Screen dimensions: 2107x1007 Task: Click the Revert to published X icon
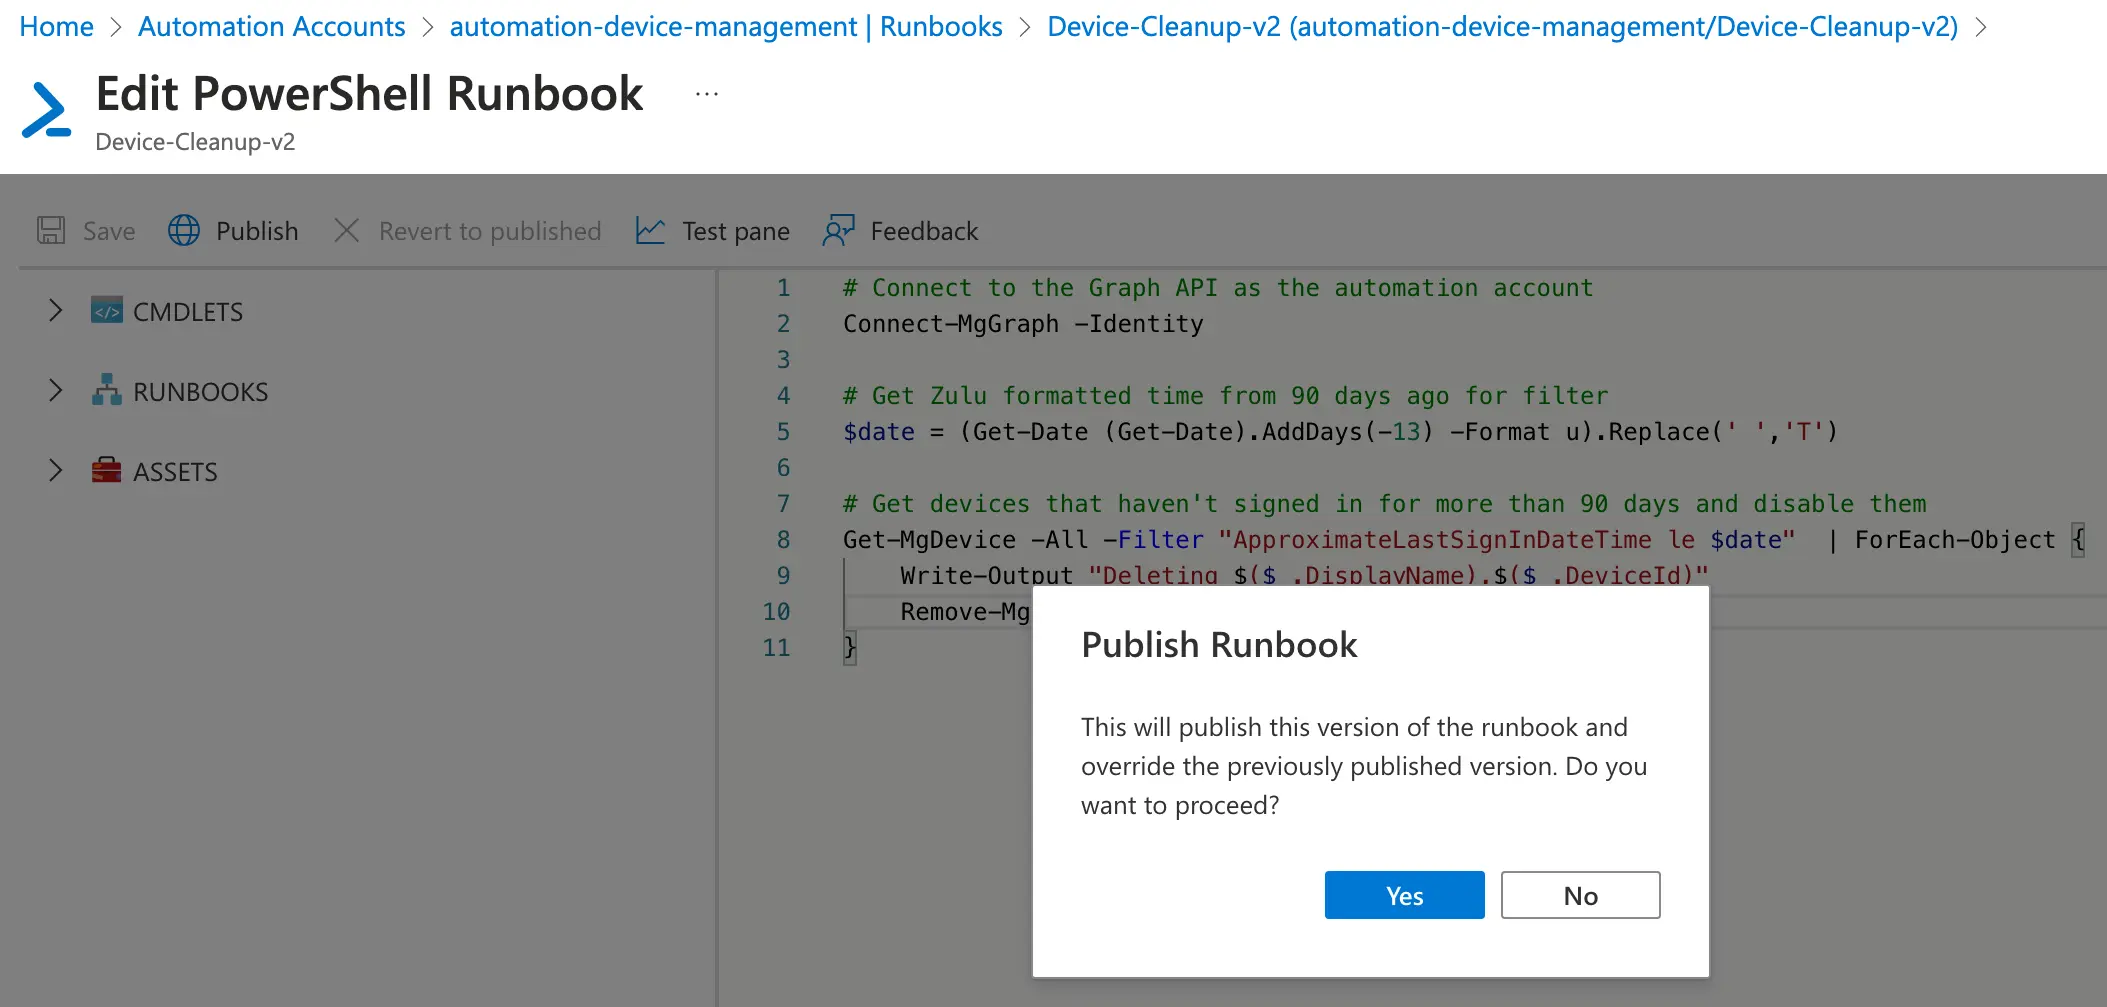coord(346,231)
